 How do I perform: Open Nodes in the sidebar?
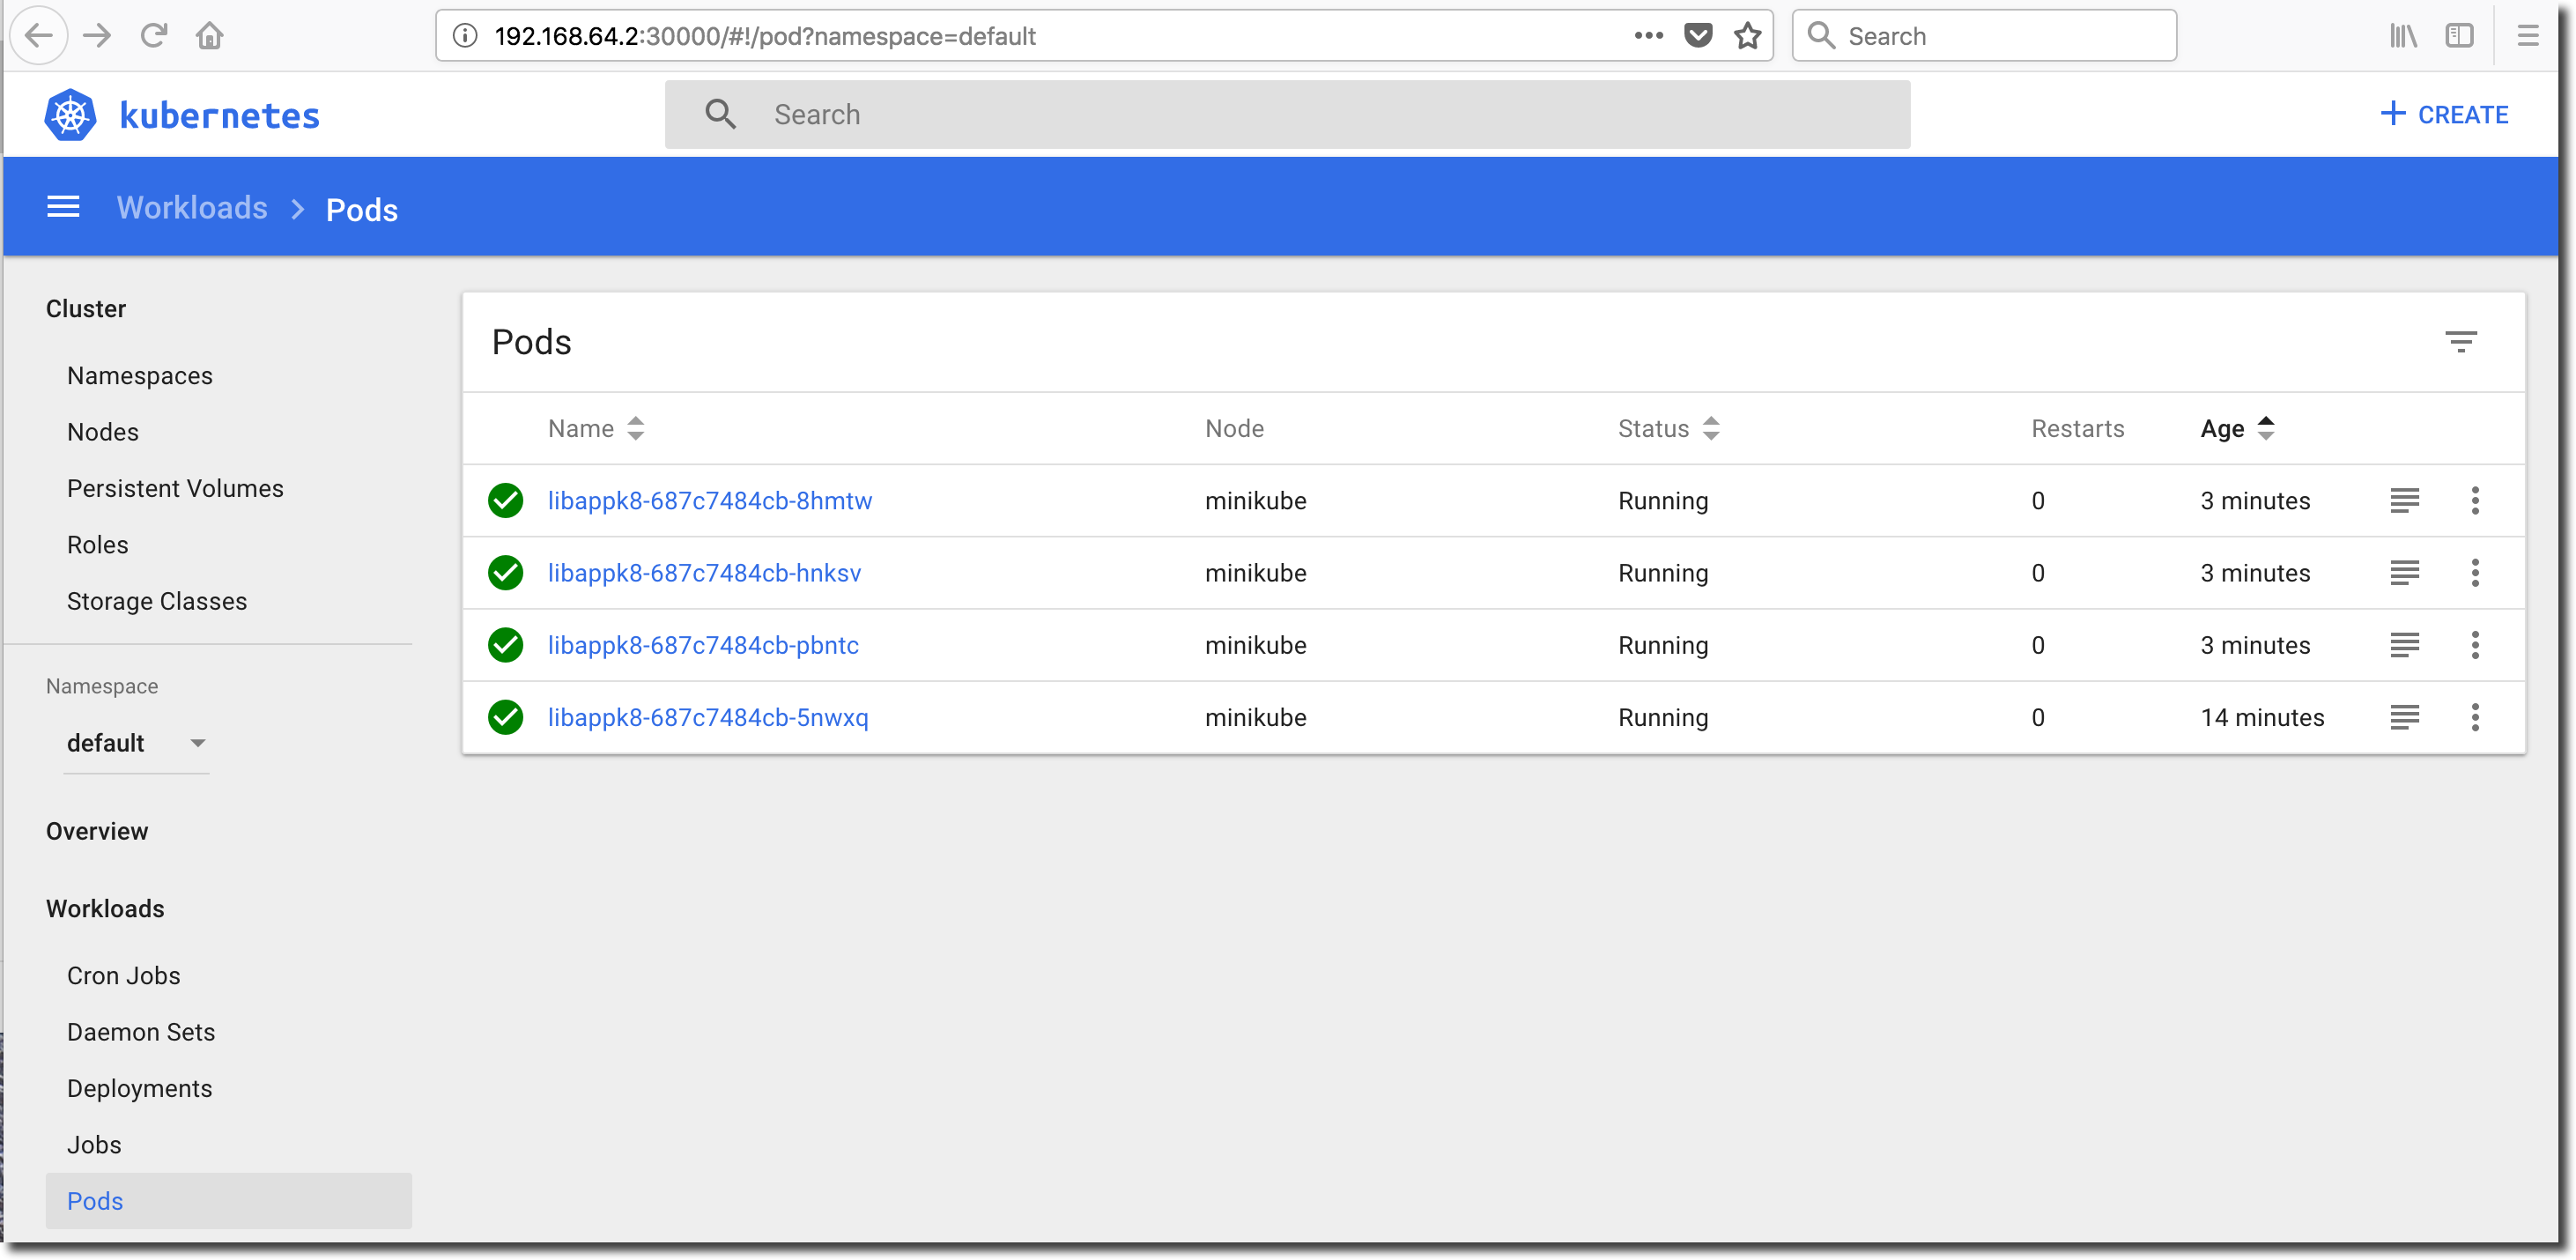102,432
